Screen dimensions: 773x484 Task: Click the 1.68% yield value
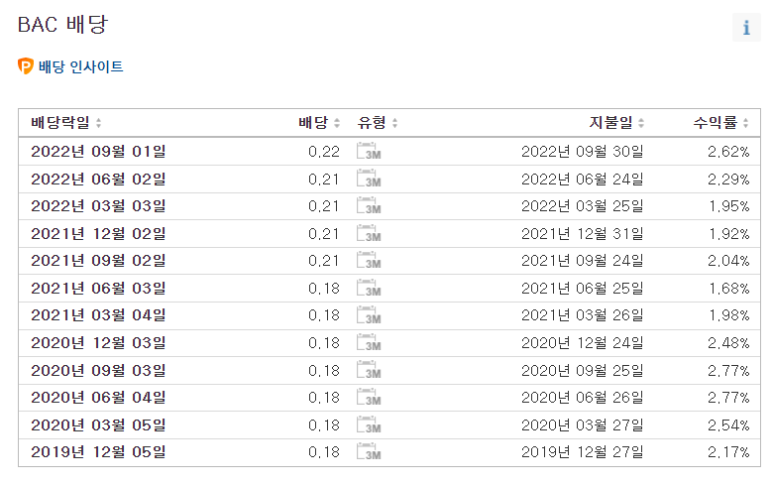(729, 289)
